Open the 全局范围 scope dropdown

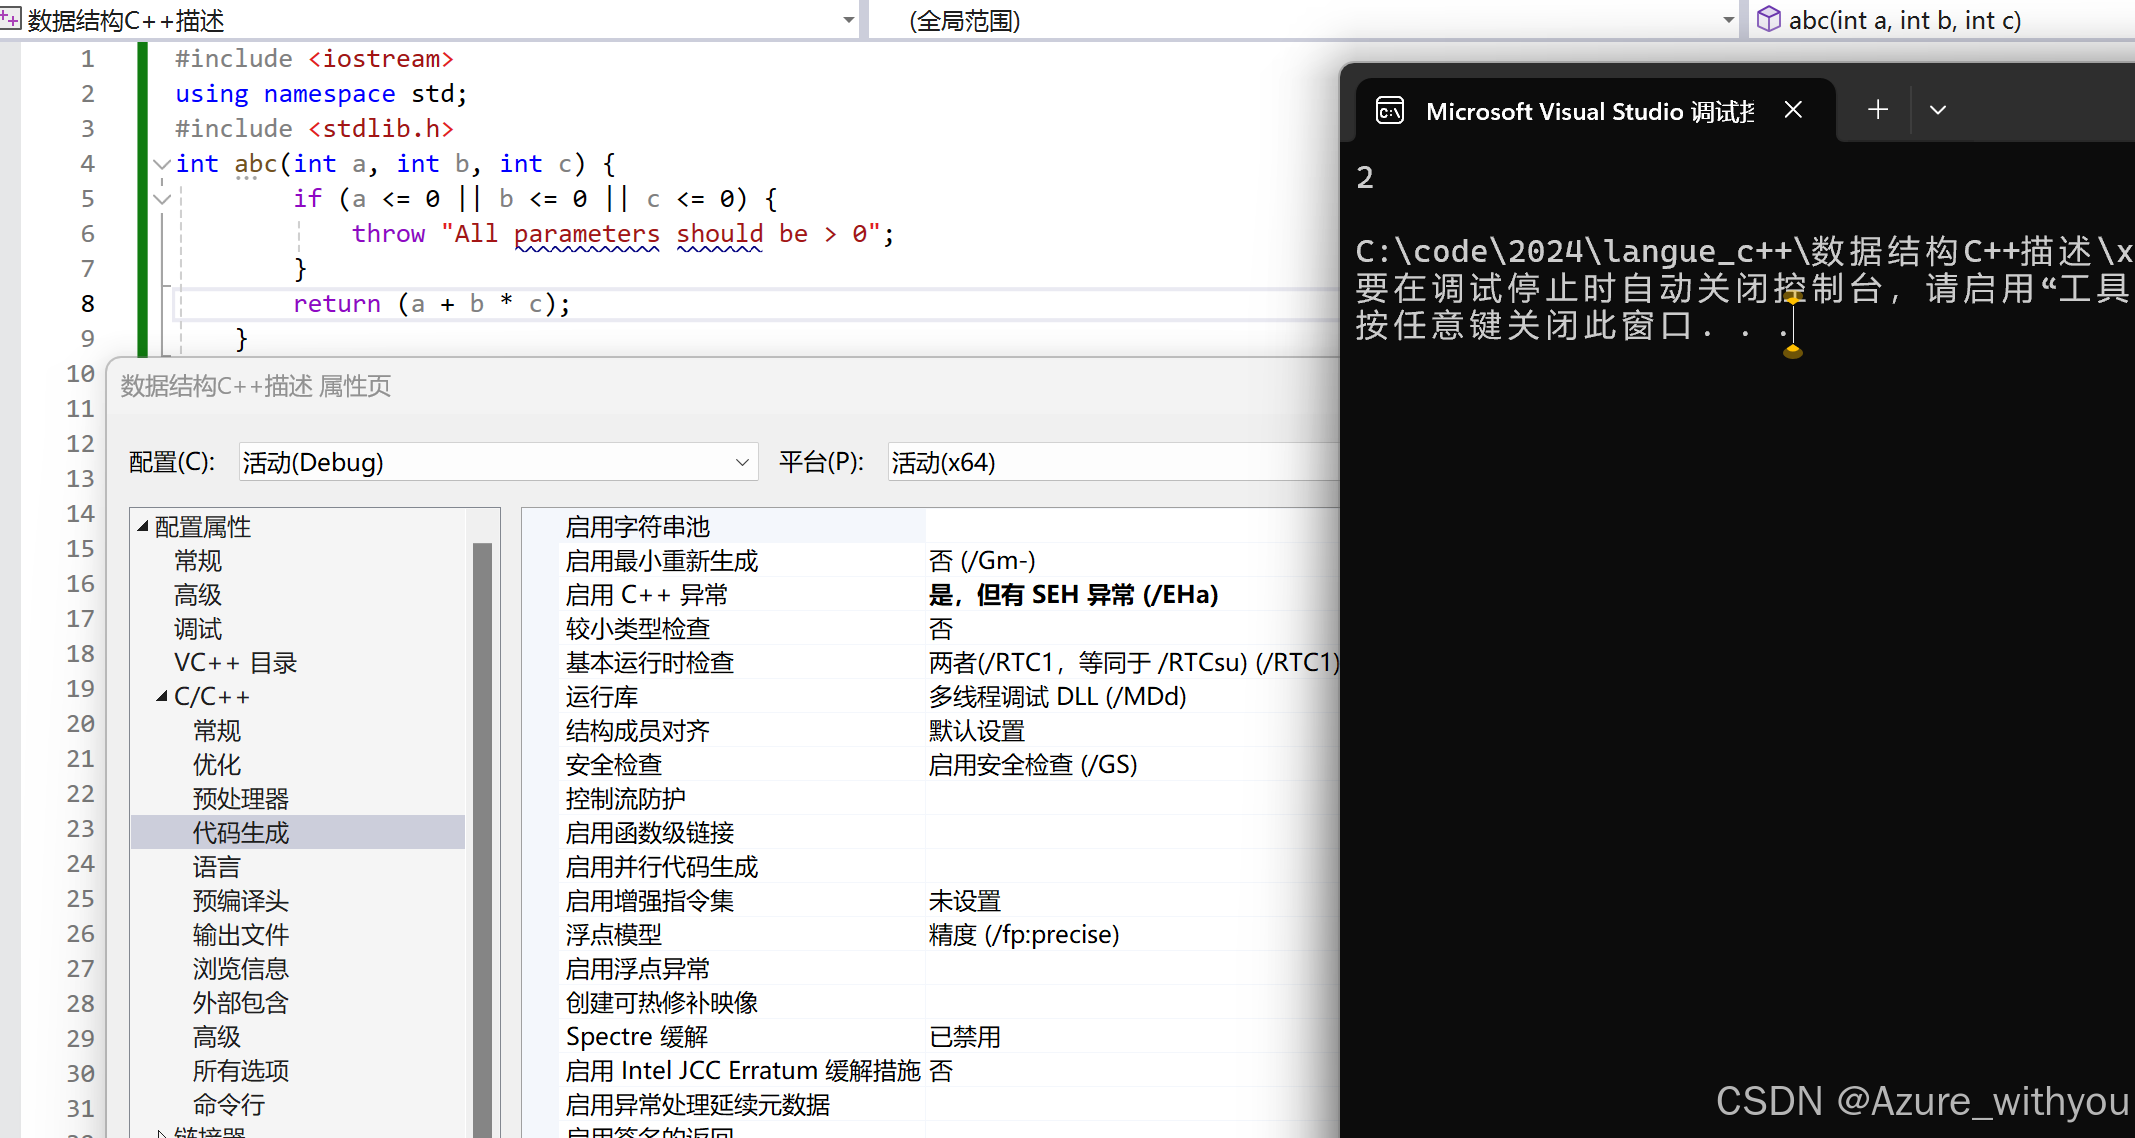click(1727, 20)
